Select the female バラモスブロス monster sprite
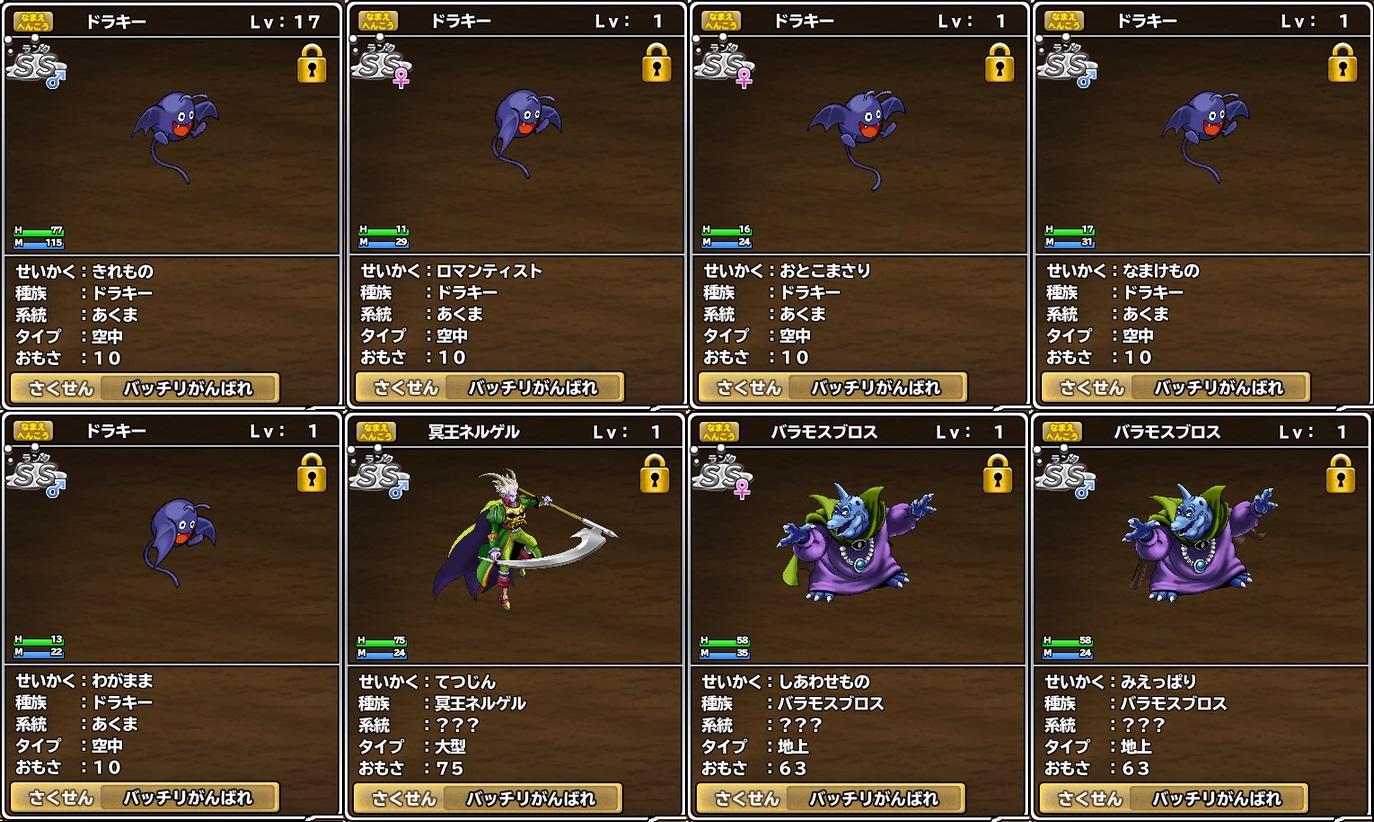The width and height of the screenshot is (1374, 822). (x=857, y=540)
